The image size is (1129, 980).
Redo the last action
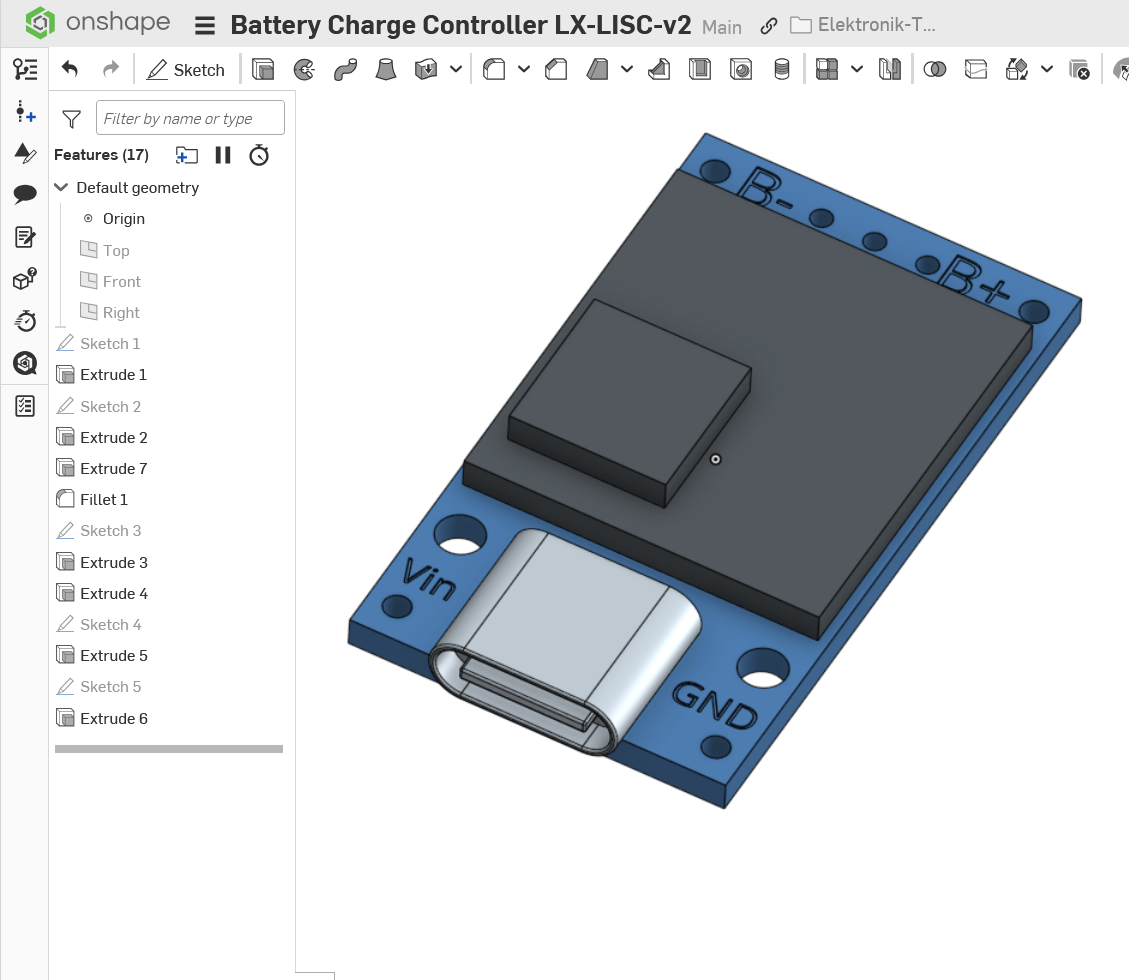(x=111, y=69)
